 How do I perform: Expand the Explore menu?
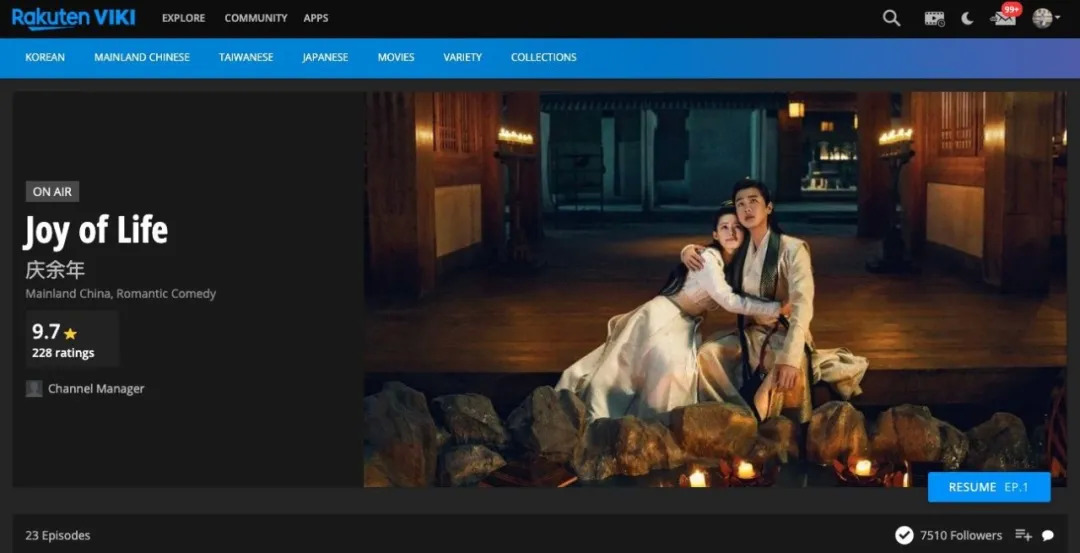(x=183, y=18)
